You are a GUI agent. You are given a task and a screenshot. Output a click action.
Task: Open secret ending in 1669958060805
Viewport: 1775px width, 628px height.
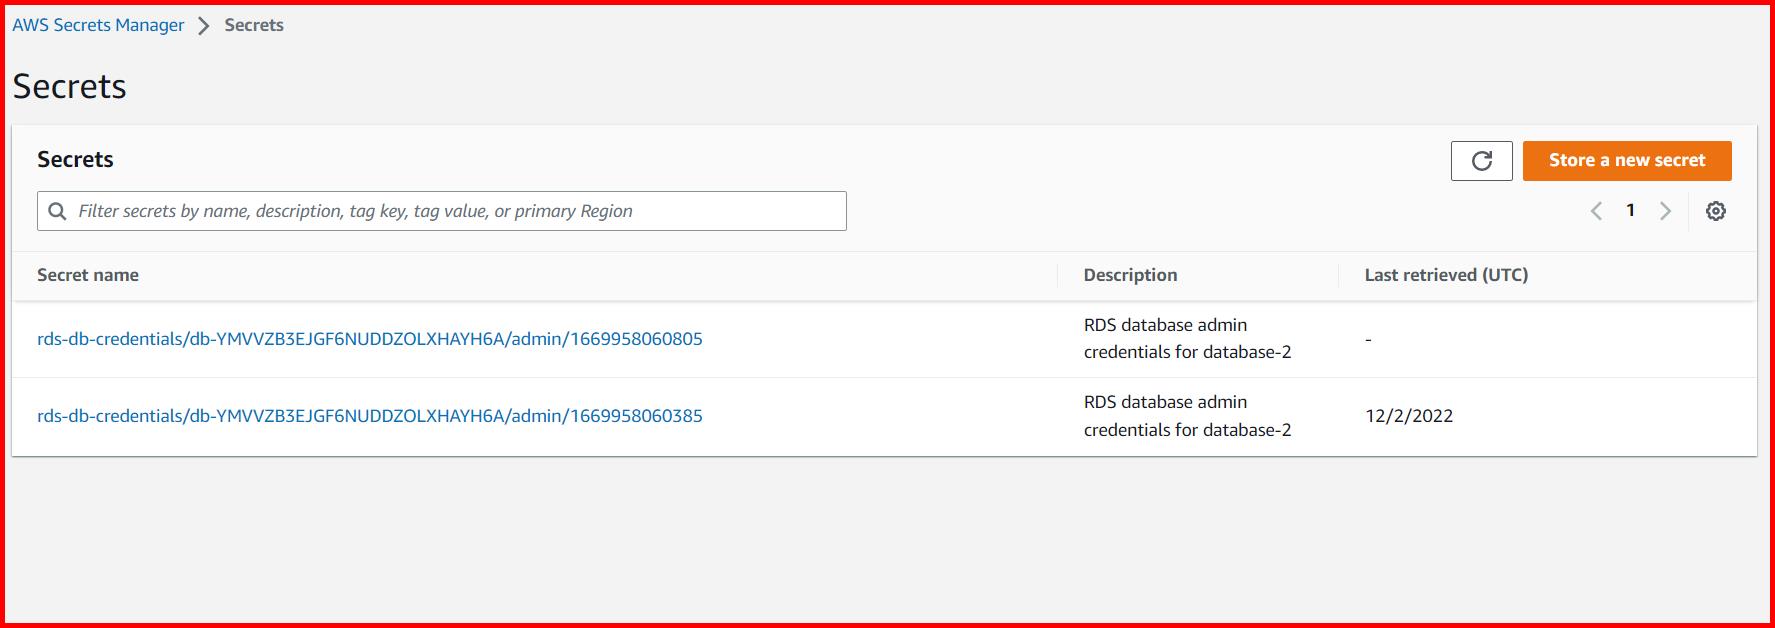pos(370,339)
